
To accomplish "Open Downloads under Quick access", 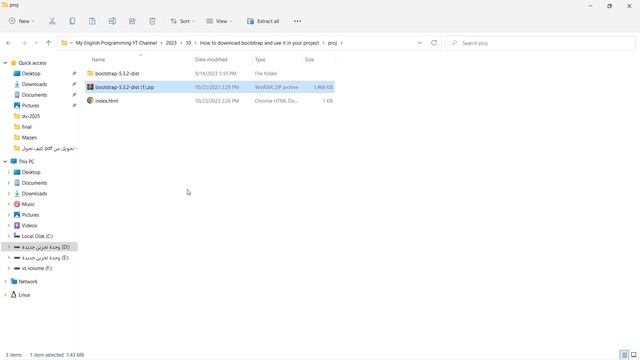I will click(34, 84).
